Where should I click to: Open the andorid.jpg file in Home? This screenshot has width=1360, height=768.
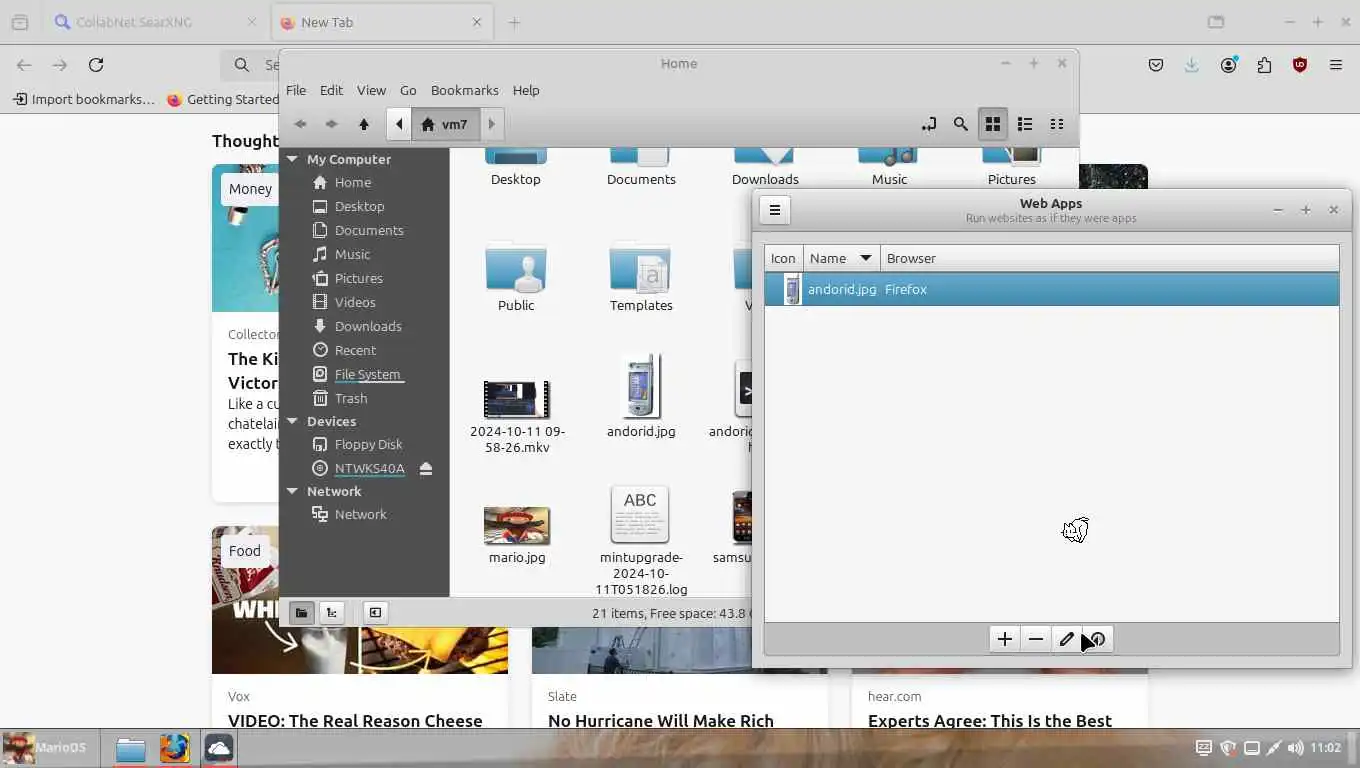click(641, 396)
